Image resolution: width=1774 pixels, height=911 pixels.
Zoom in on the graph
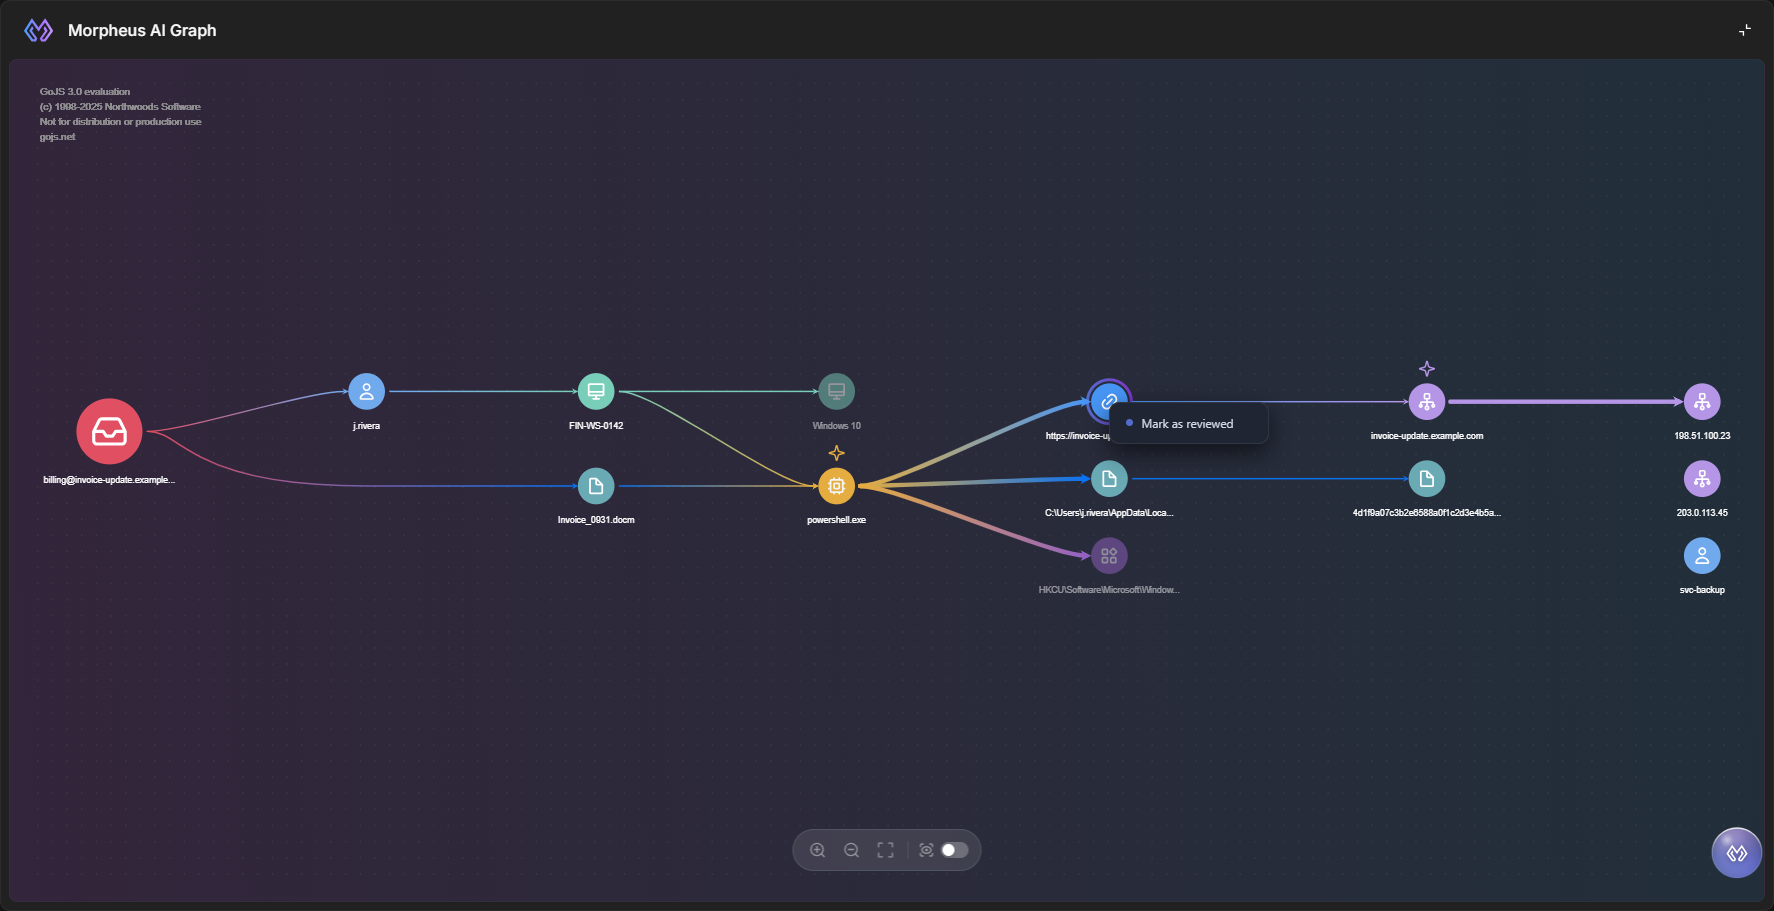[x=817, y=850]
